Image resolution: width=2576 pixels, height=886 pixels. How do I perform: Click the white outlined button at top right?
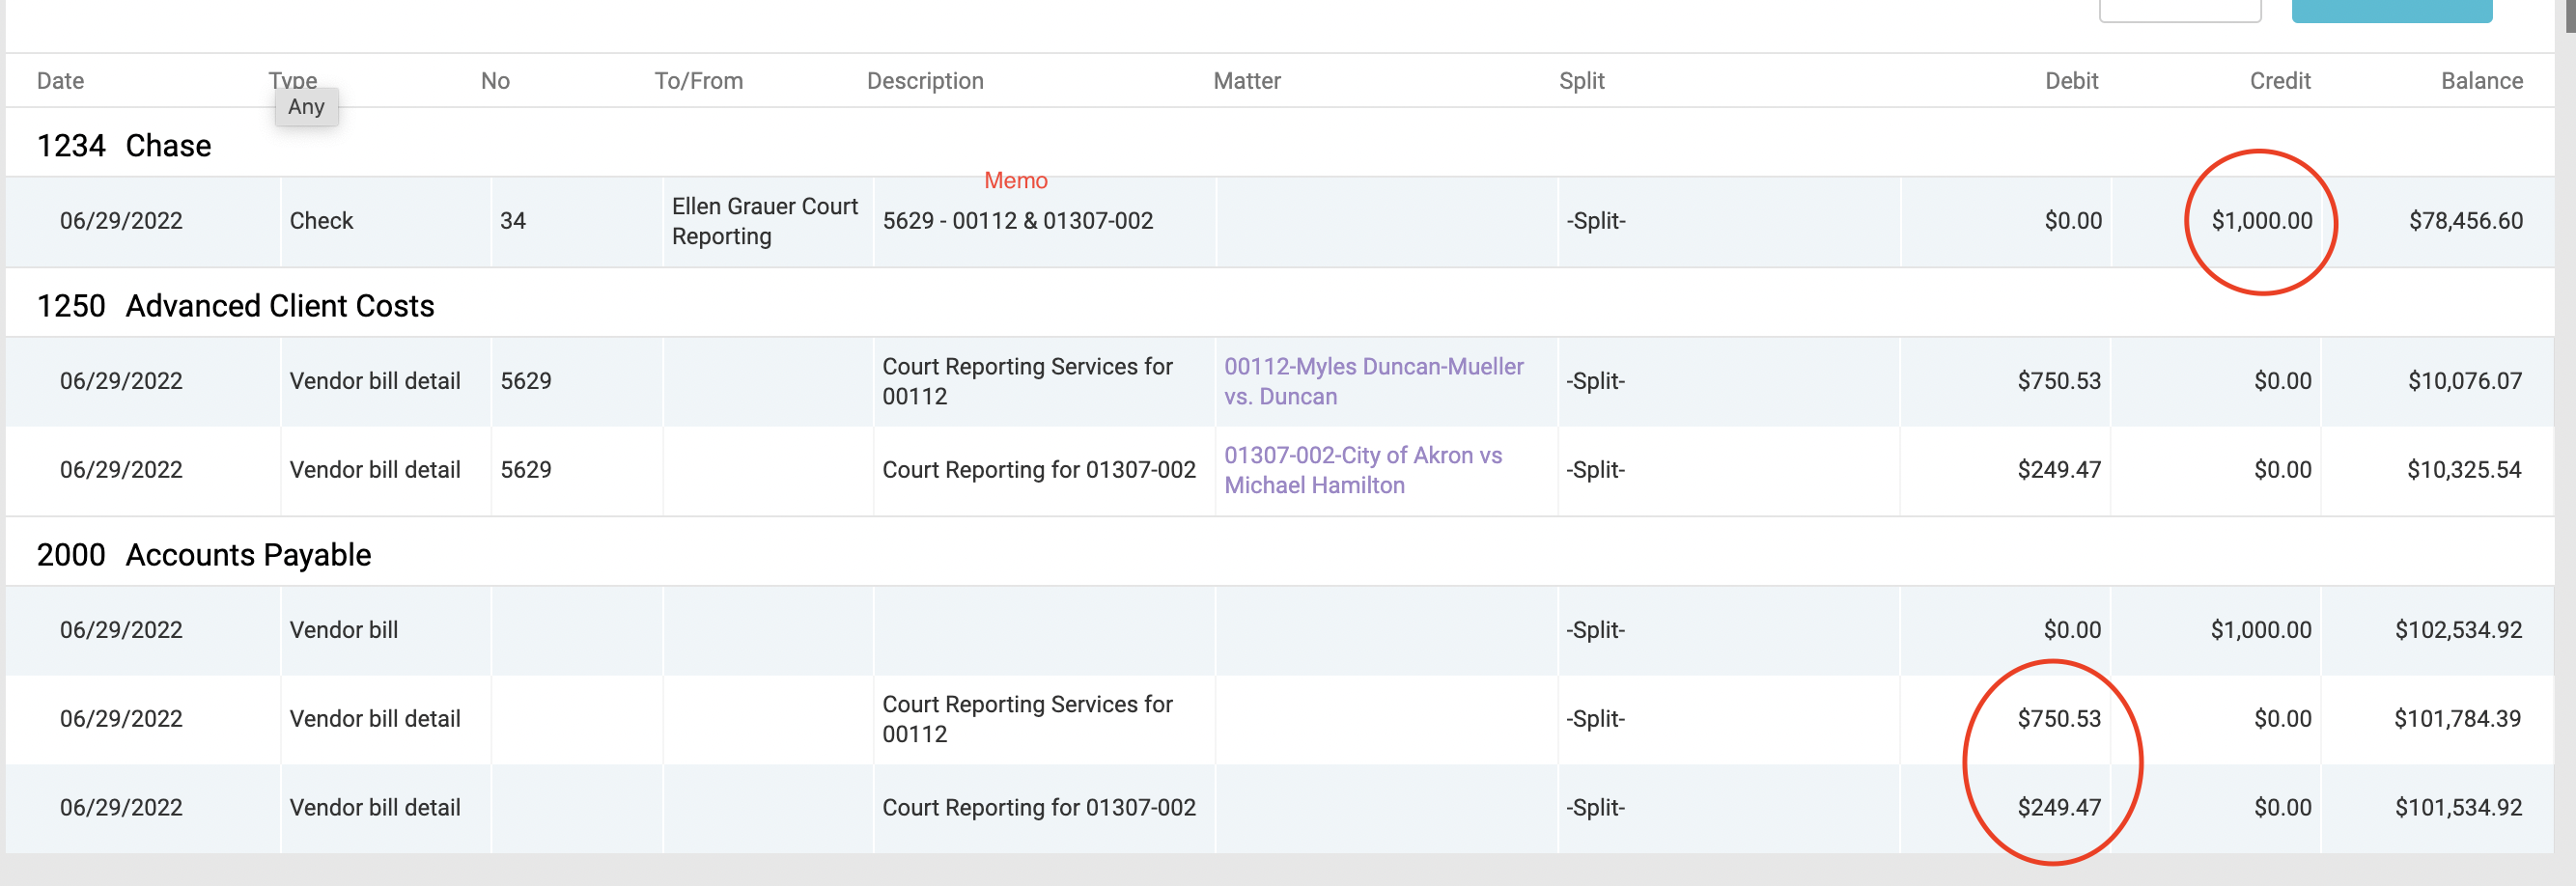pos(2180,10)
